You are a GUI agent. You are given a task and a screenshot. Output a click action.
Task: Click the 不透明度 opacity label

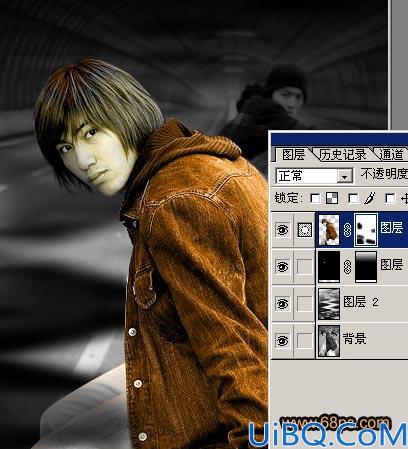pyautogui.click(x=384, y=173)
